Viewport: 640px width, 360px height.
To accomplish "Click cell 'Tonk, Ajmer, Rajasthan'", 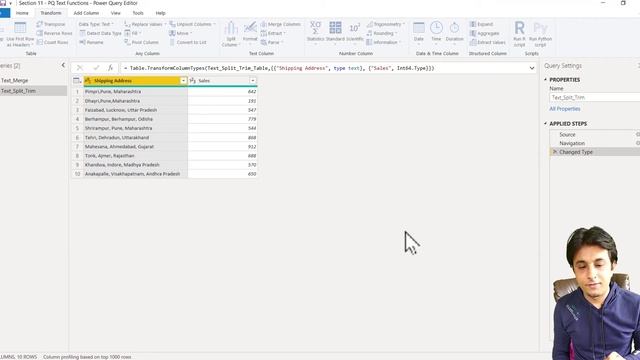I will 136,156.
